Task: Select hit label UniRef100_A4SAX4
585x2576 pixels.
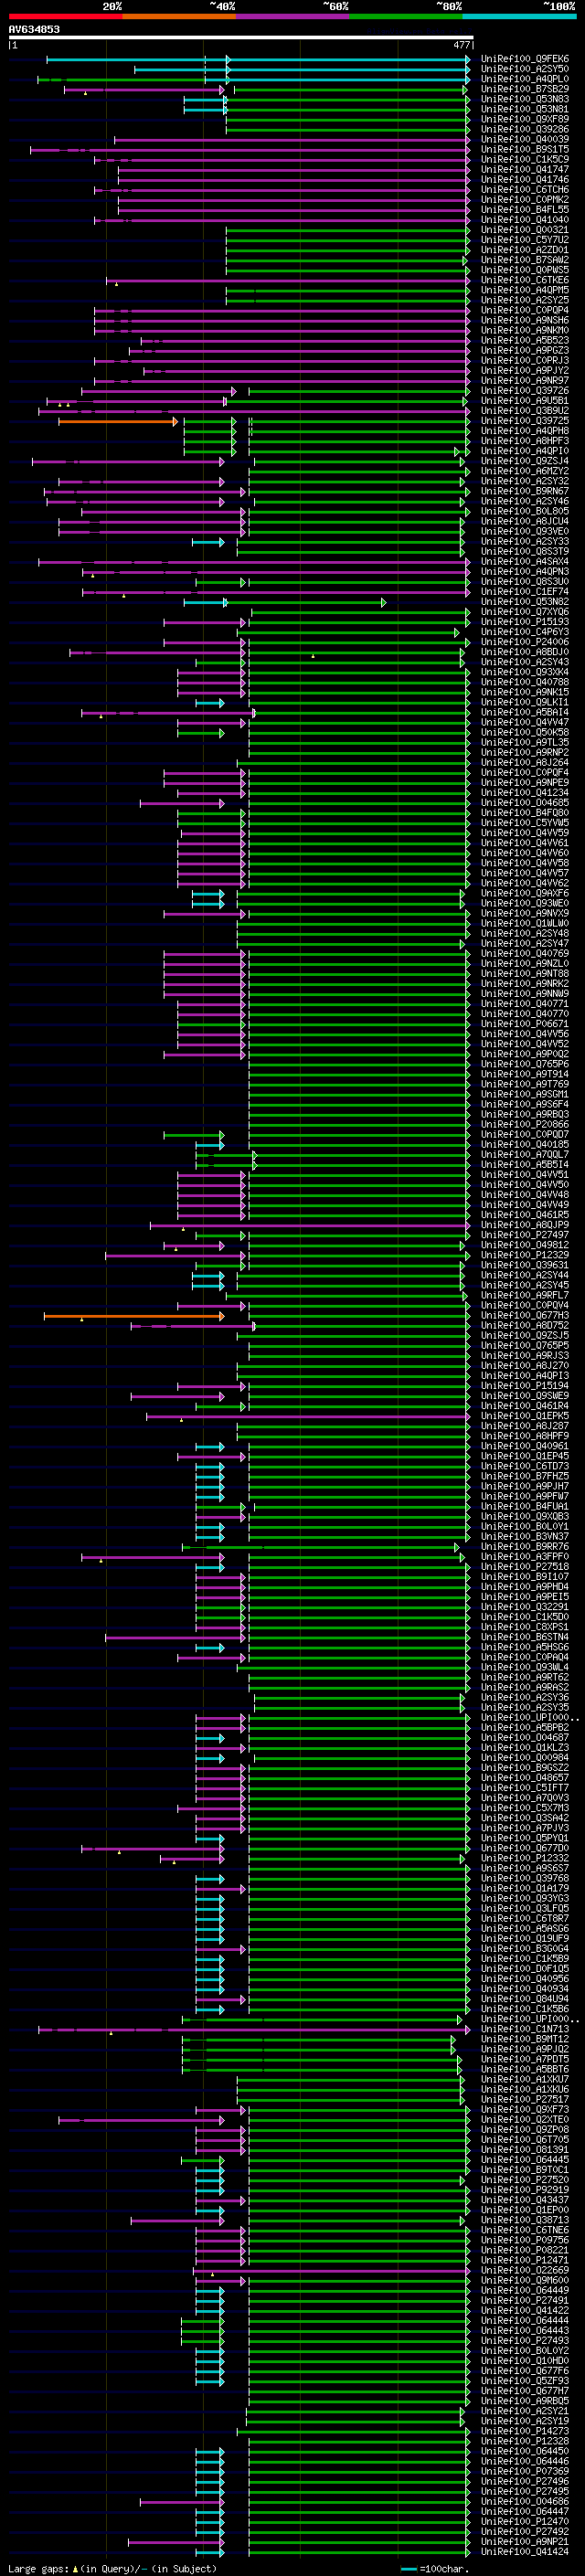Action: 525,562
